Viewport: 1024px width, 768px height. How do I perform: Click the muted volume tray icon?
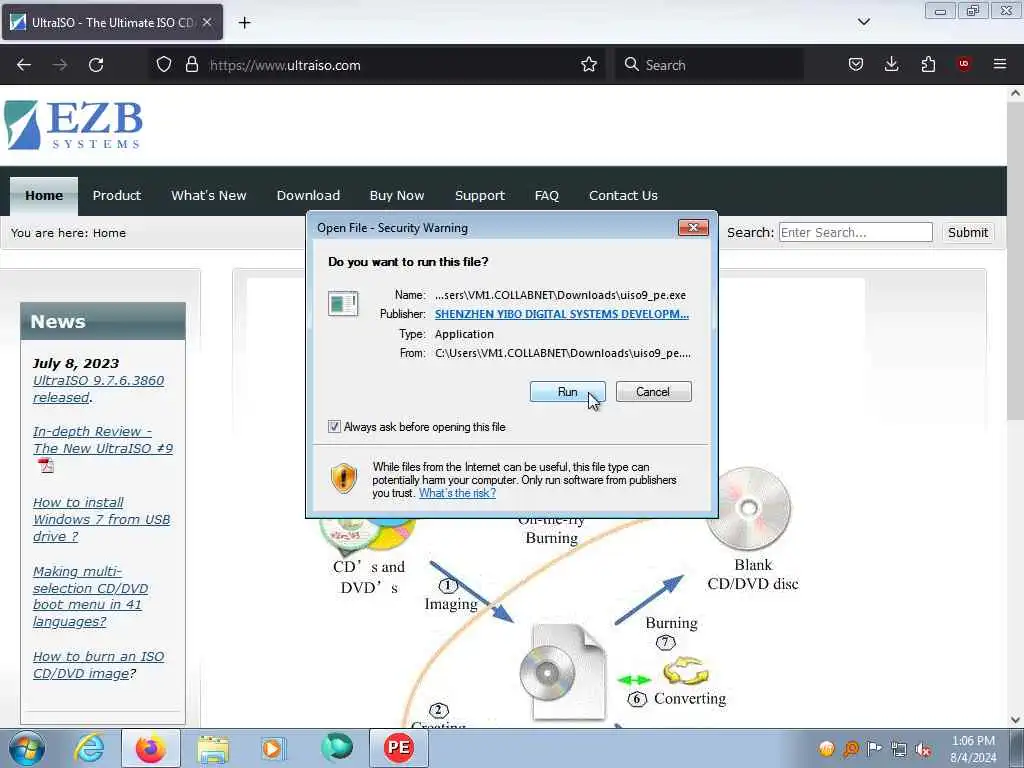pos(923,750)
